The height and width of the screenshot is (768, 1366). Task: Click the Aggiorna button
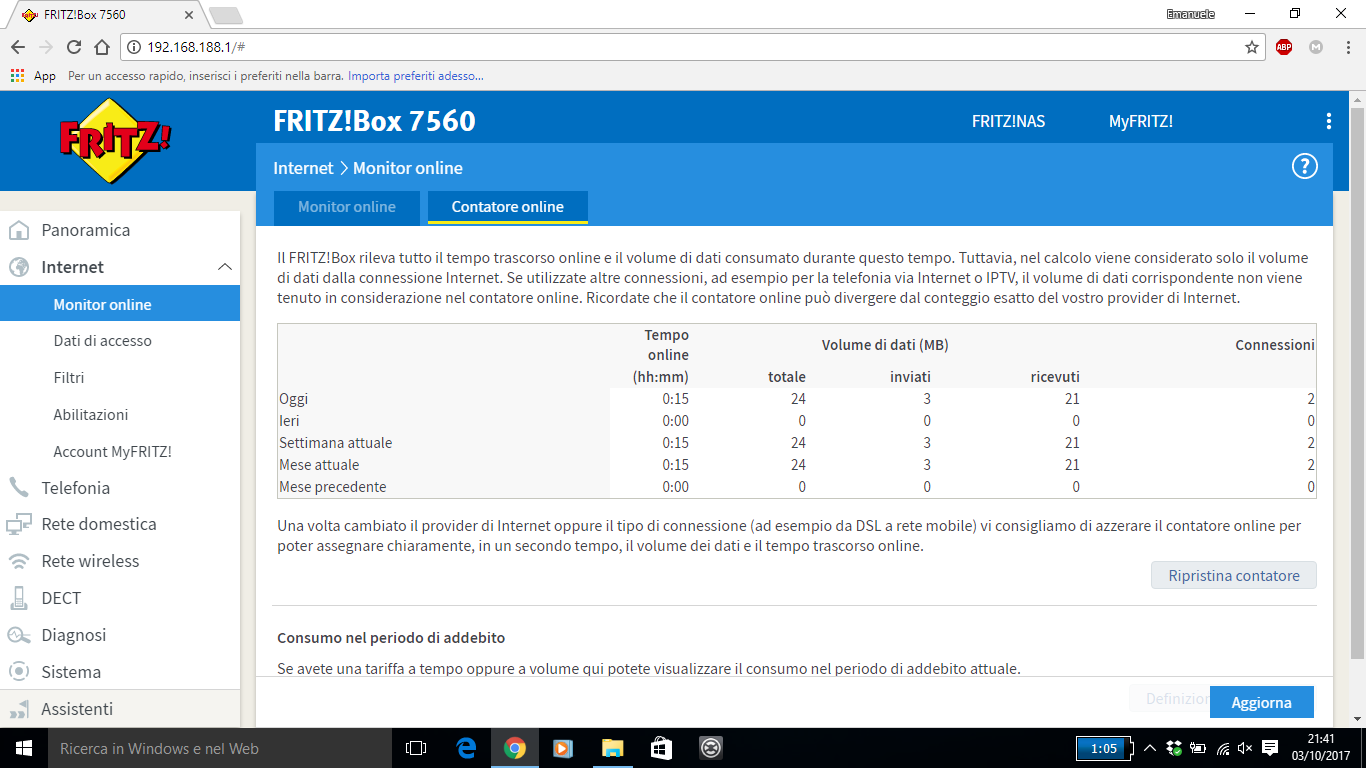(x=1262, y=702)
